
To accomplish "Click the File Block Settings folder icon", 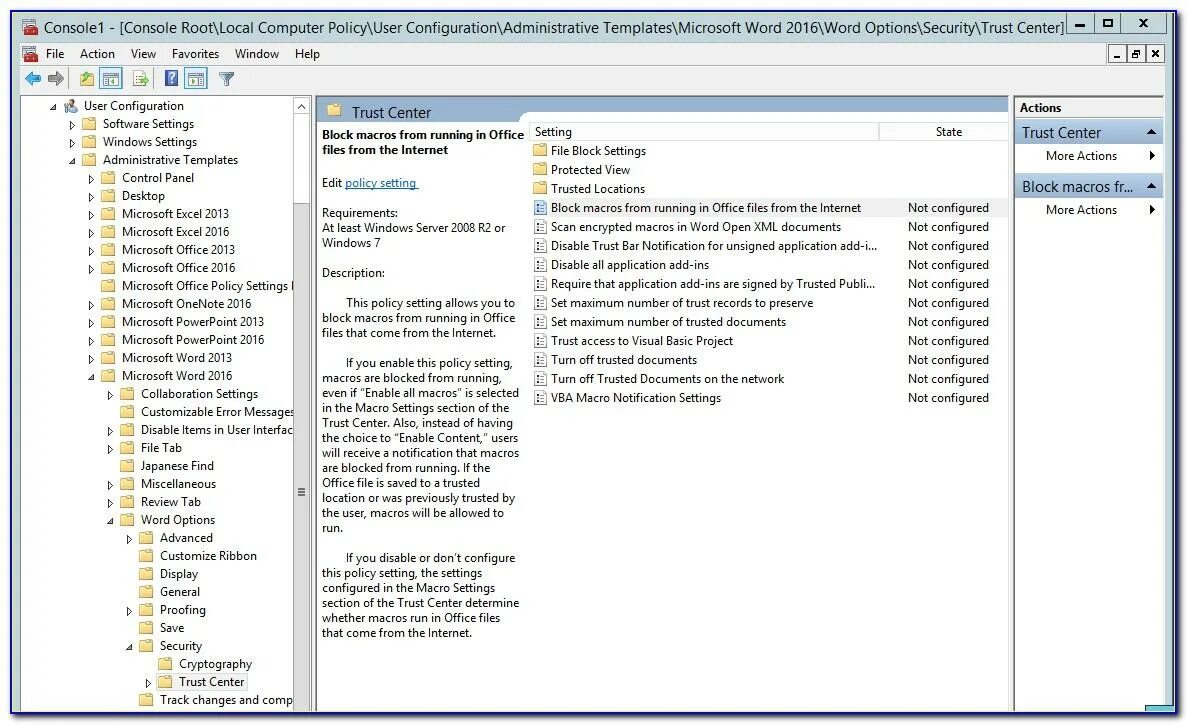I will tap(540, 151).
